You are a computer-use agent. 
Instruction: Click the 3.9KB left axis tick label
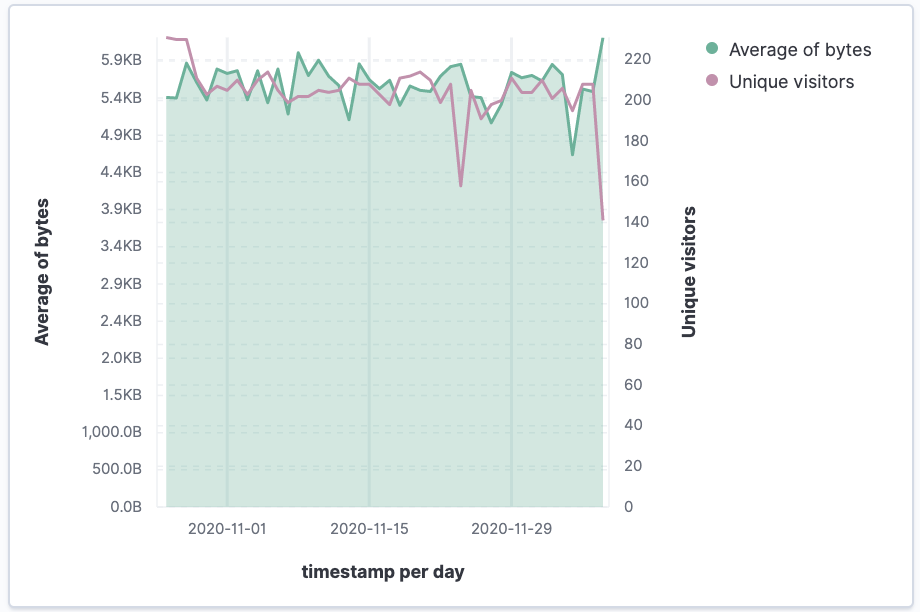point(121,209)
